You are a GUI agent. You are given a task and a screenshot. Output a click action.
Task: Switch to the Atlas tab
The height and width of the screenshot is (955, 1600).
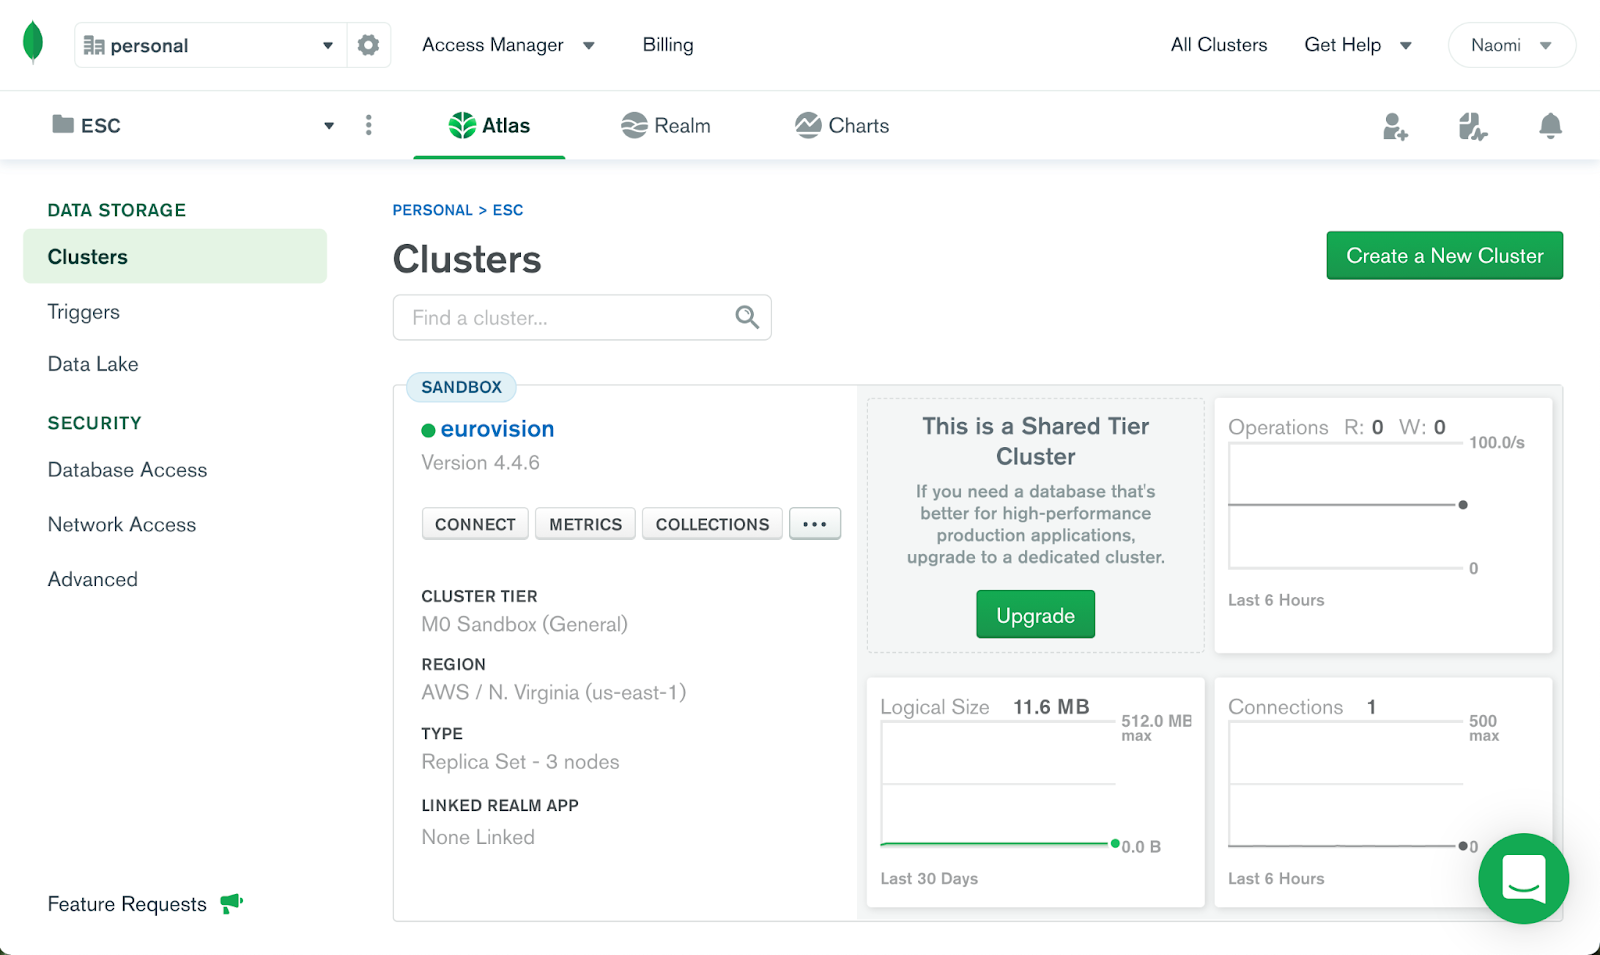click(x=490, y=125)
